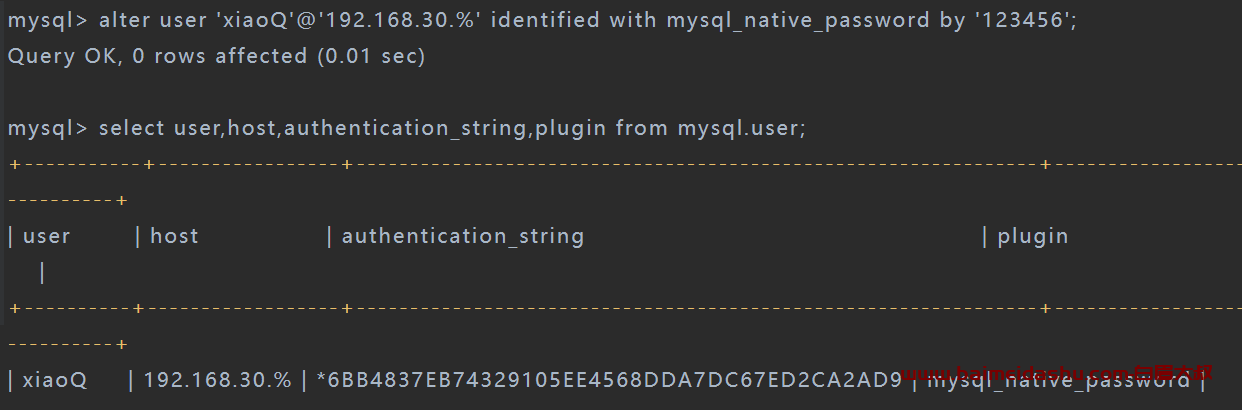Click the plugin column header
1242x410 pixels.
(1033, 237)
